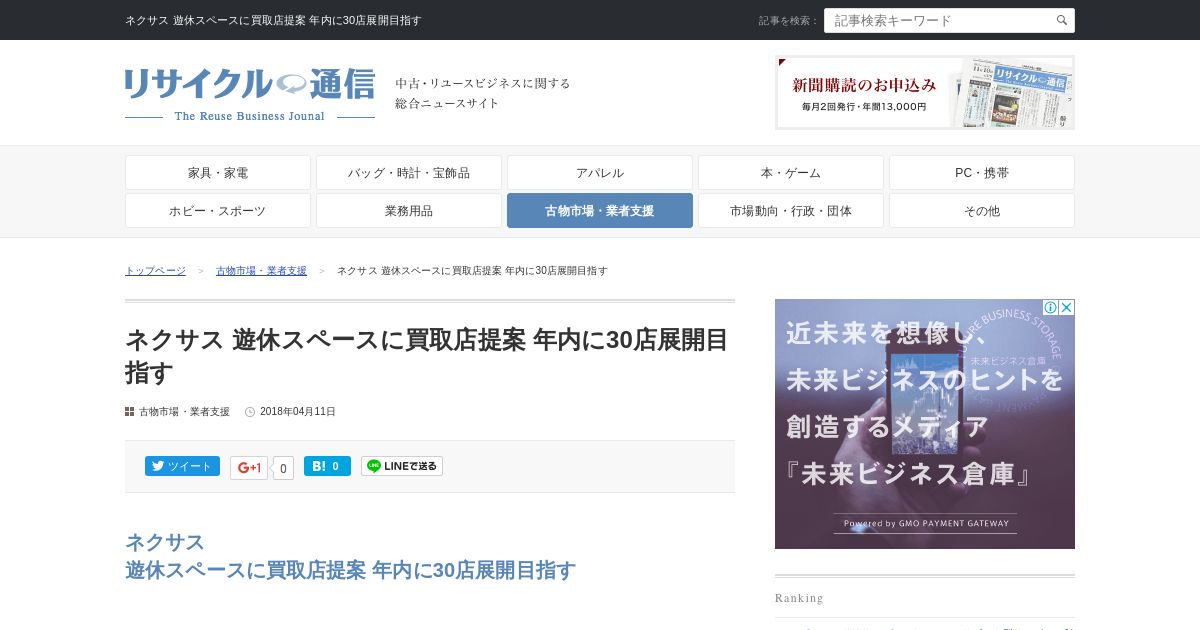Open the 未来ビジネス倉庫 advertisement
The width and height of the screenshot is (1200, 630).
(x=925, y=424)
